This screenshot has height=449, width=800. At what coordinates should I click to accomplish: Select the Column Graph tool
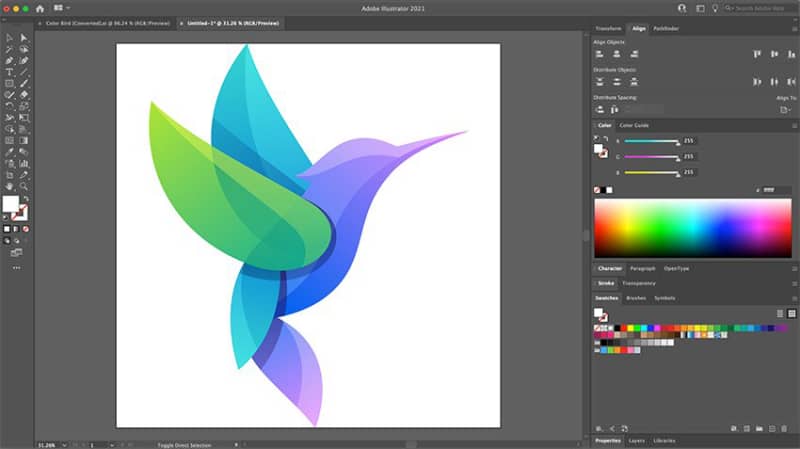pos(23,164)
